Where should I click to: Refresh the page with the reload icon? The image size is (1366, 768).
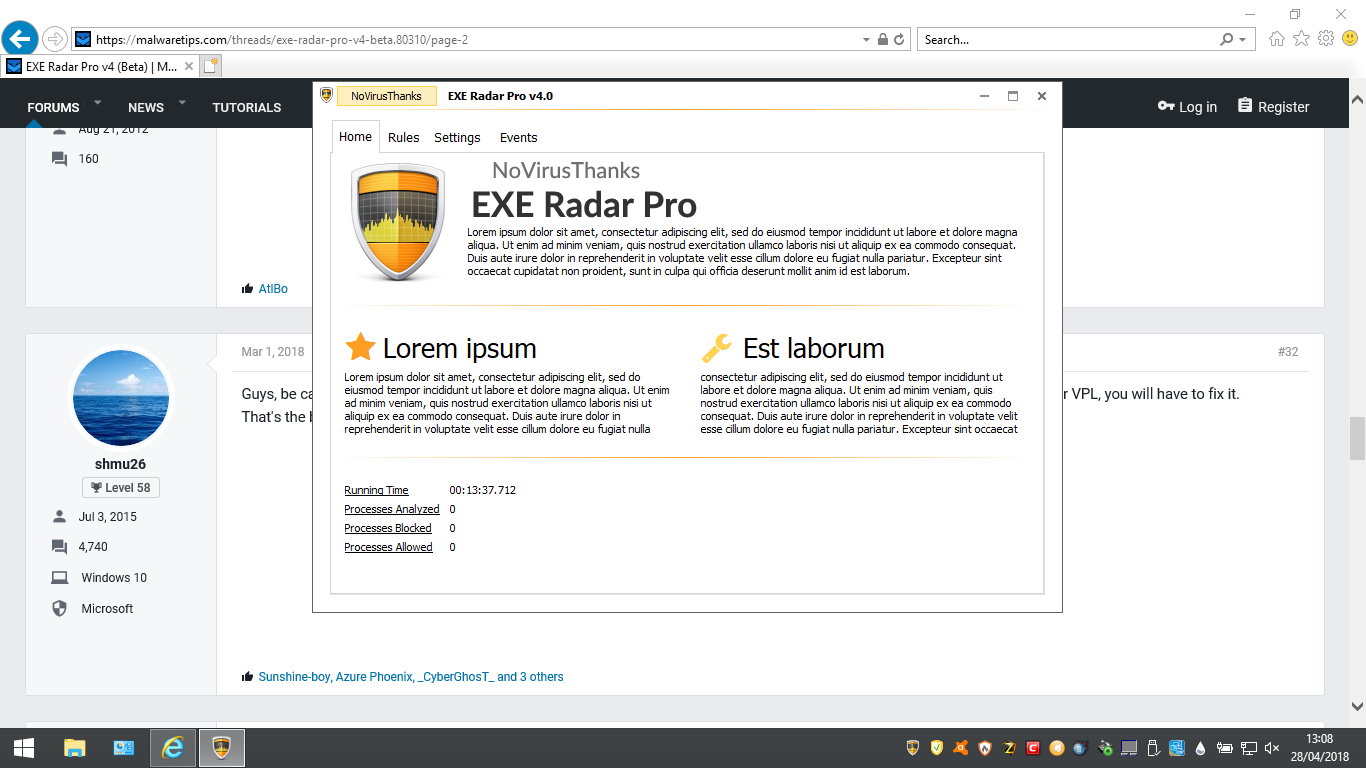coord(899,40)
